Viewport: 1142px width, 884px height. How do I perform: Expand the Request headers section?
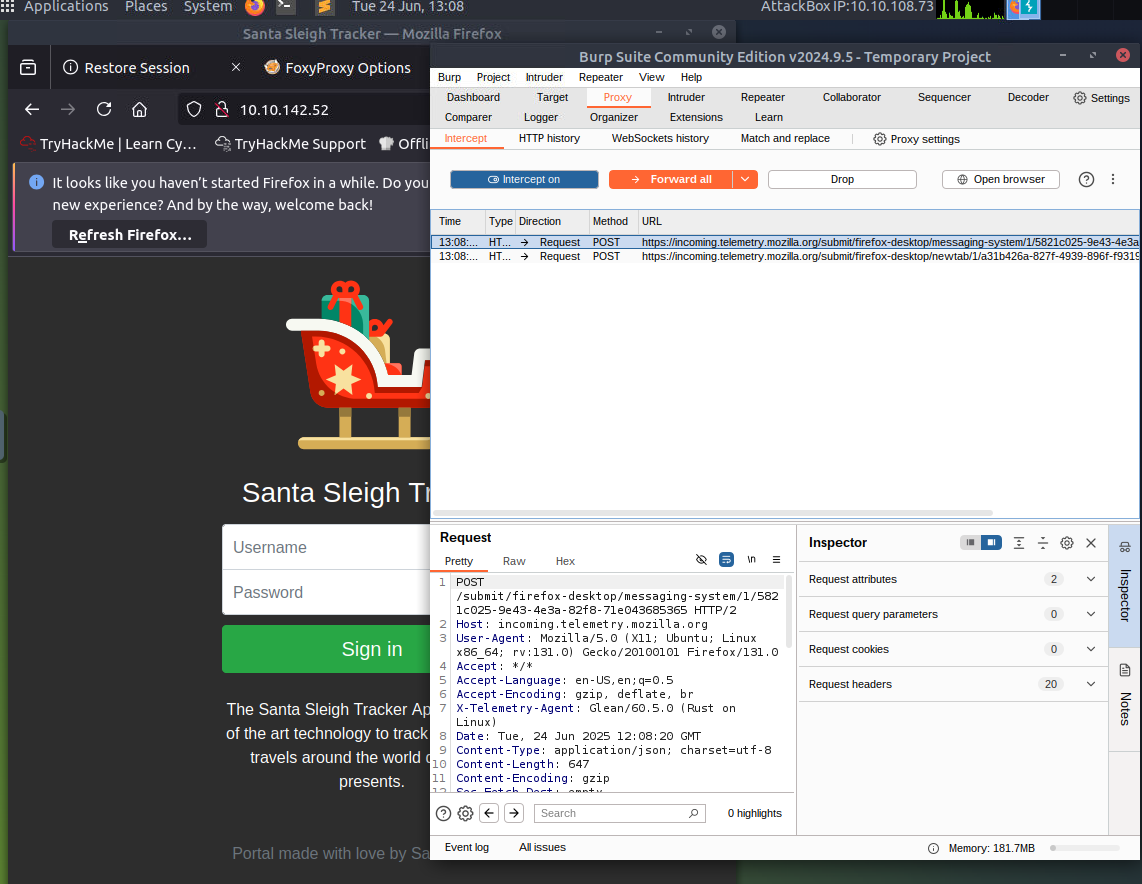pyautogui.click(x=1090, y=684)
